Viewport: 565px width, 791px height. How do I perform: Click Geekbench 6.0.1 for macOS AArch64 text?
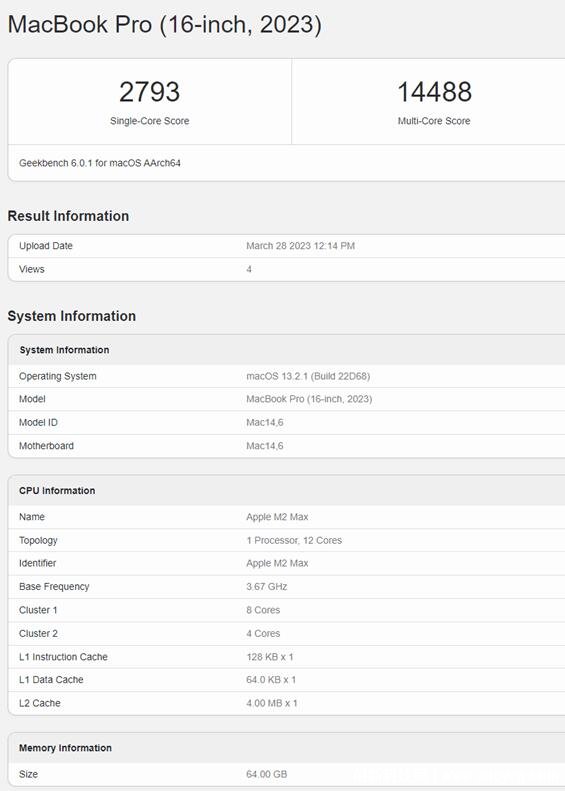(100, 163)
